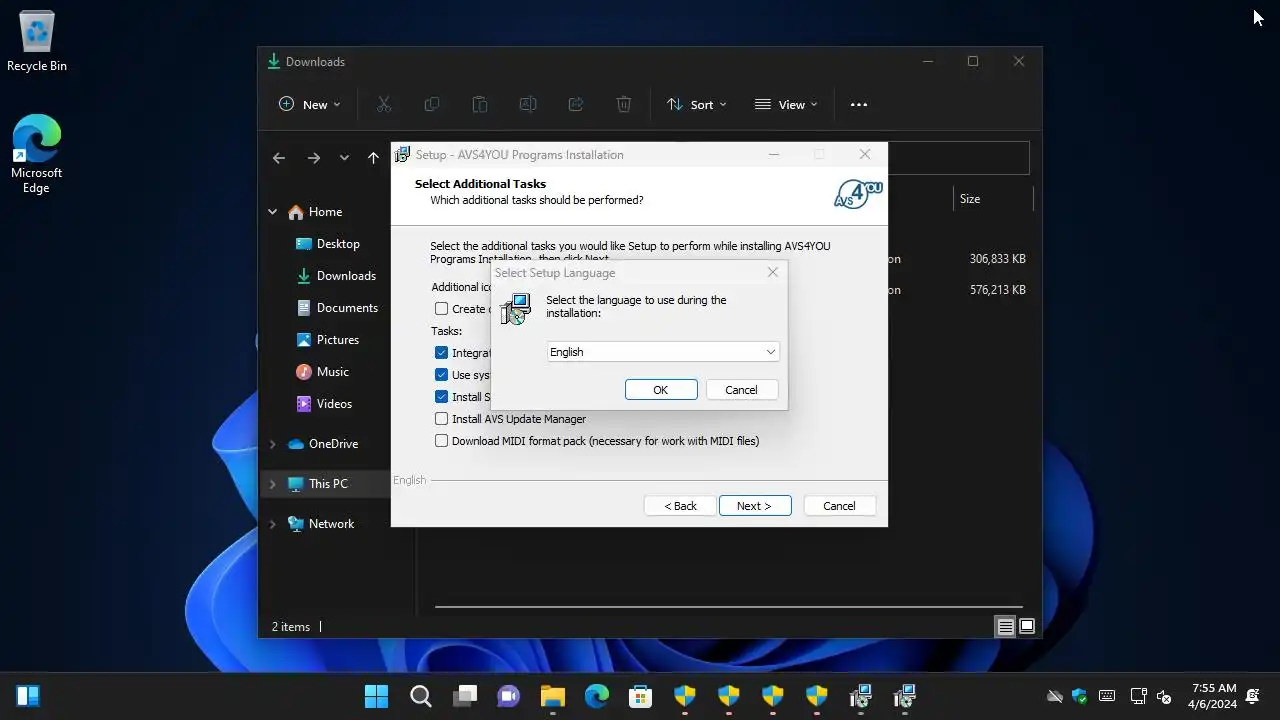
Task: Click Cancel in the AVS4YOU Setup window
Action: 839,506
